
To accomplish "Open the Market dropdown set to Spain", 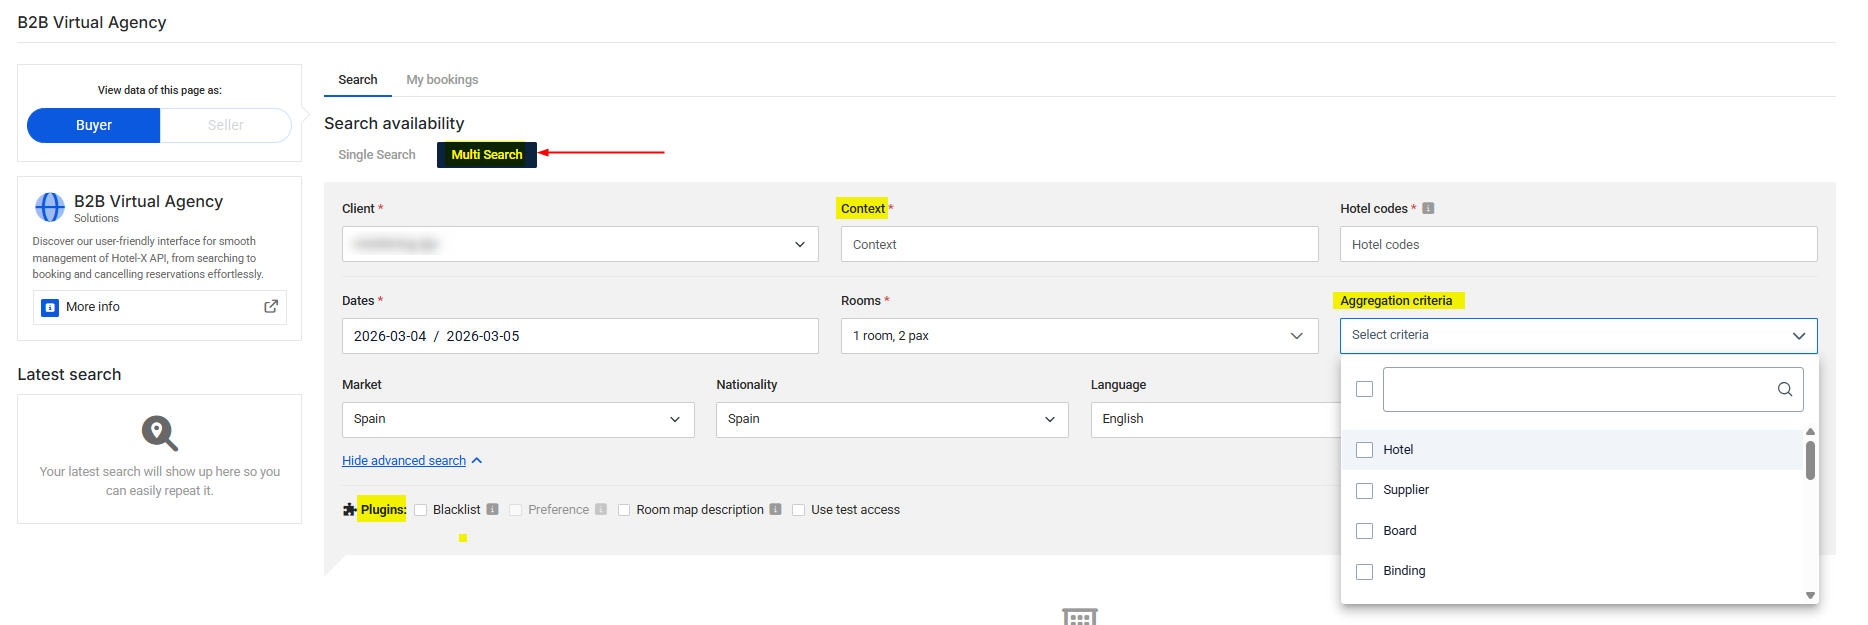I will coord(517,420).
